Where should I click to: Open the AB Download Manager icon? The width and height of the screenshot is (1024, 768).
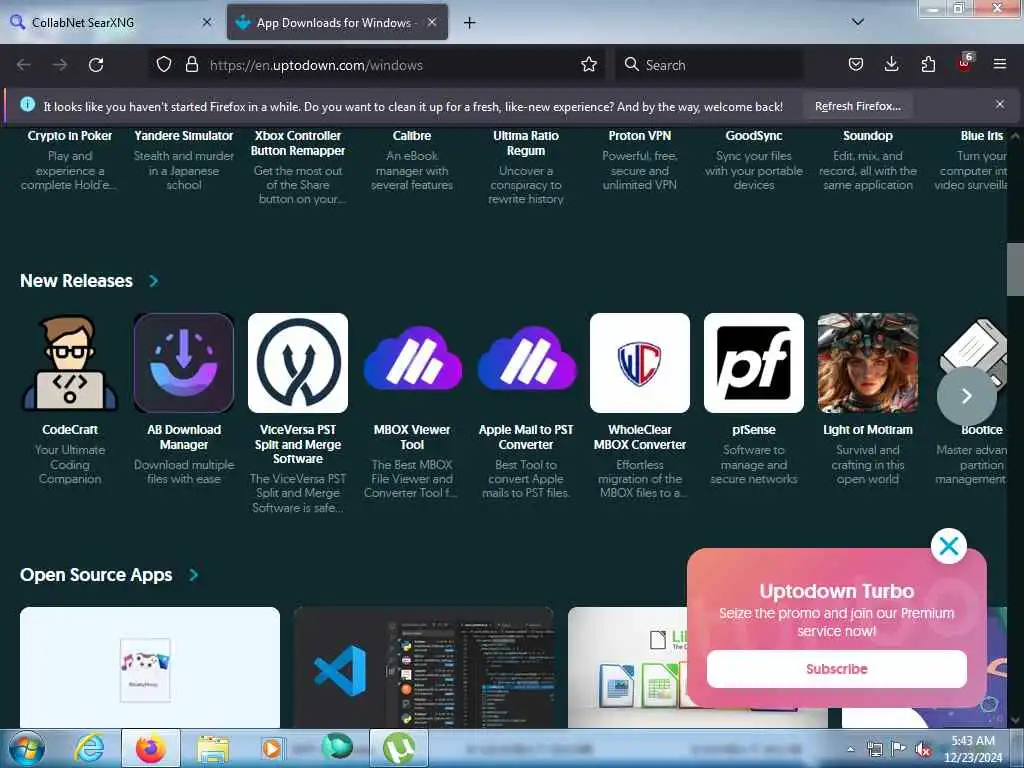pos(184,363)
